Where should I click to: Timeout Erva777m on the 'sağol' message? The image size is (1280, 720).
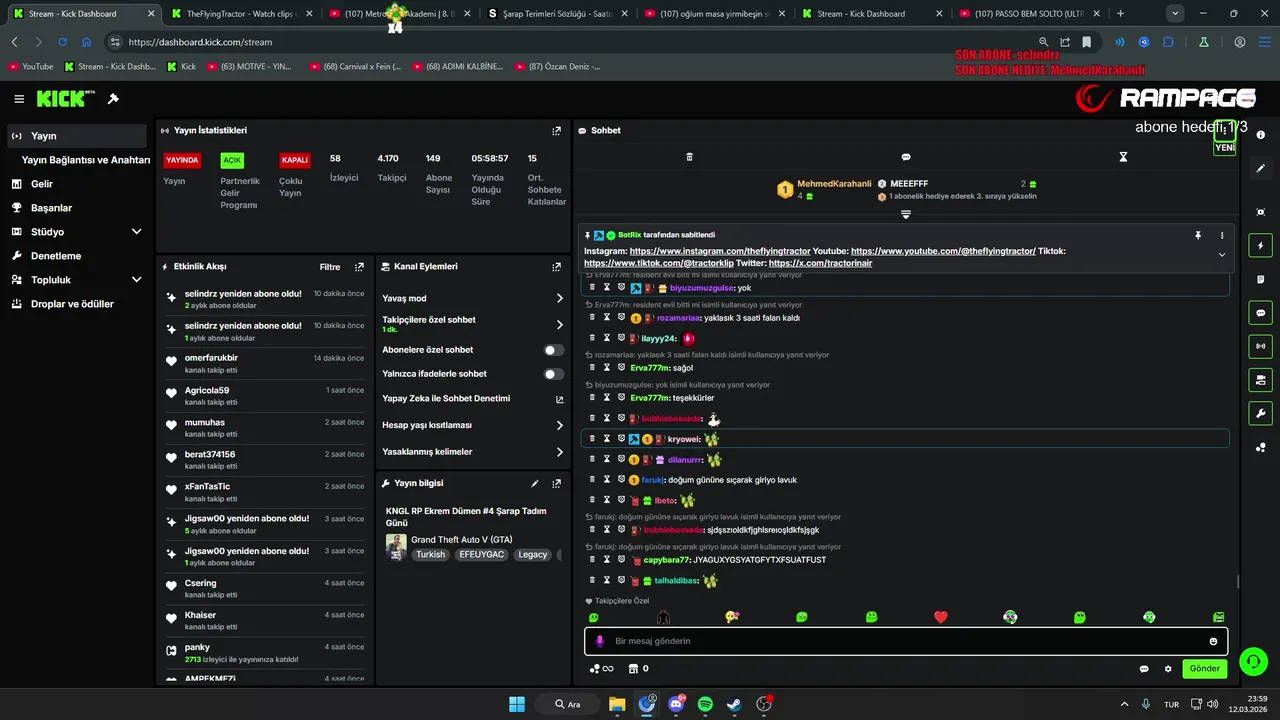(x=606, y=367)
